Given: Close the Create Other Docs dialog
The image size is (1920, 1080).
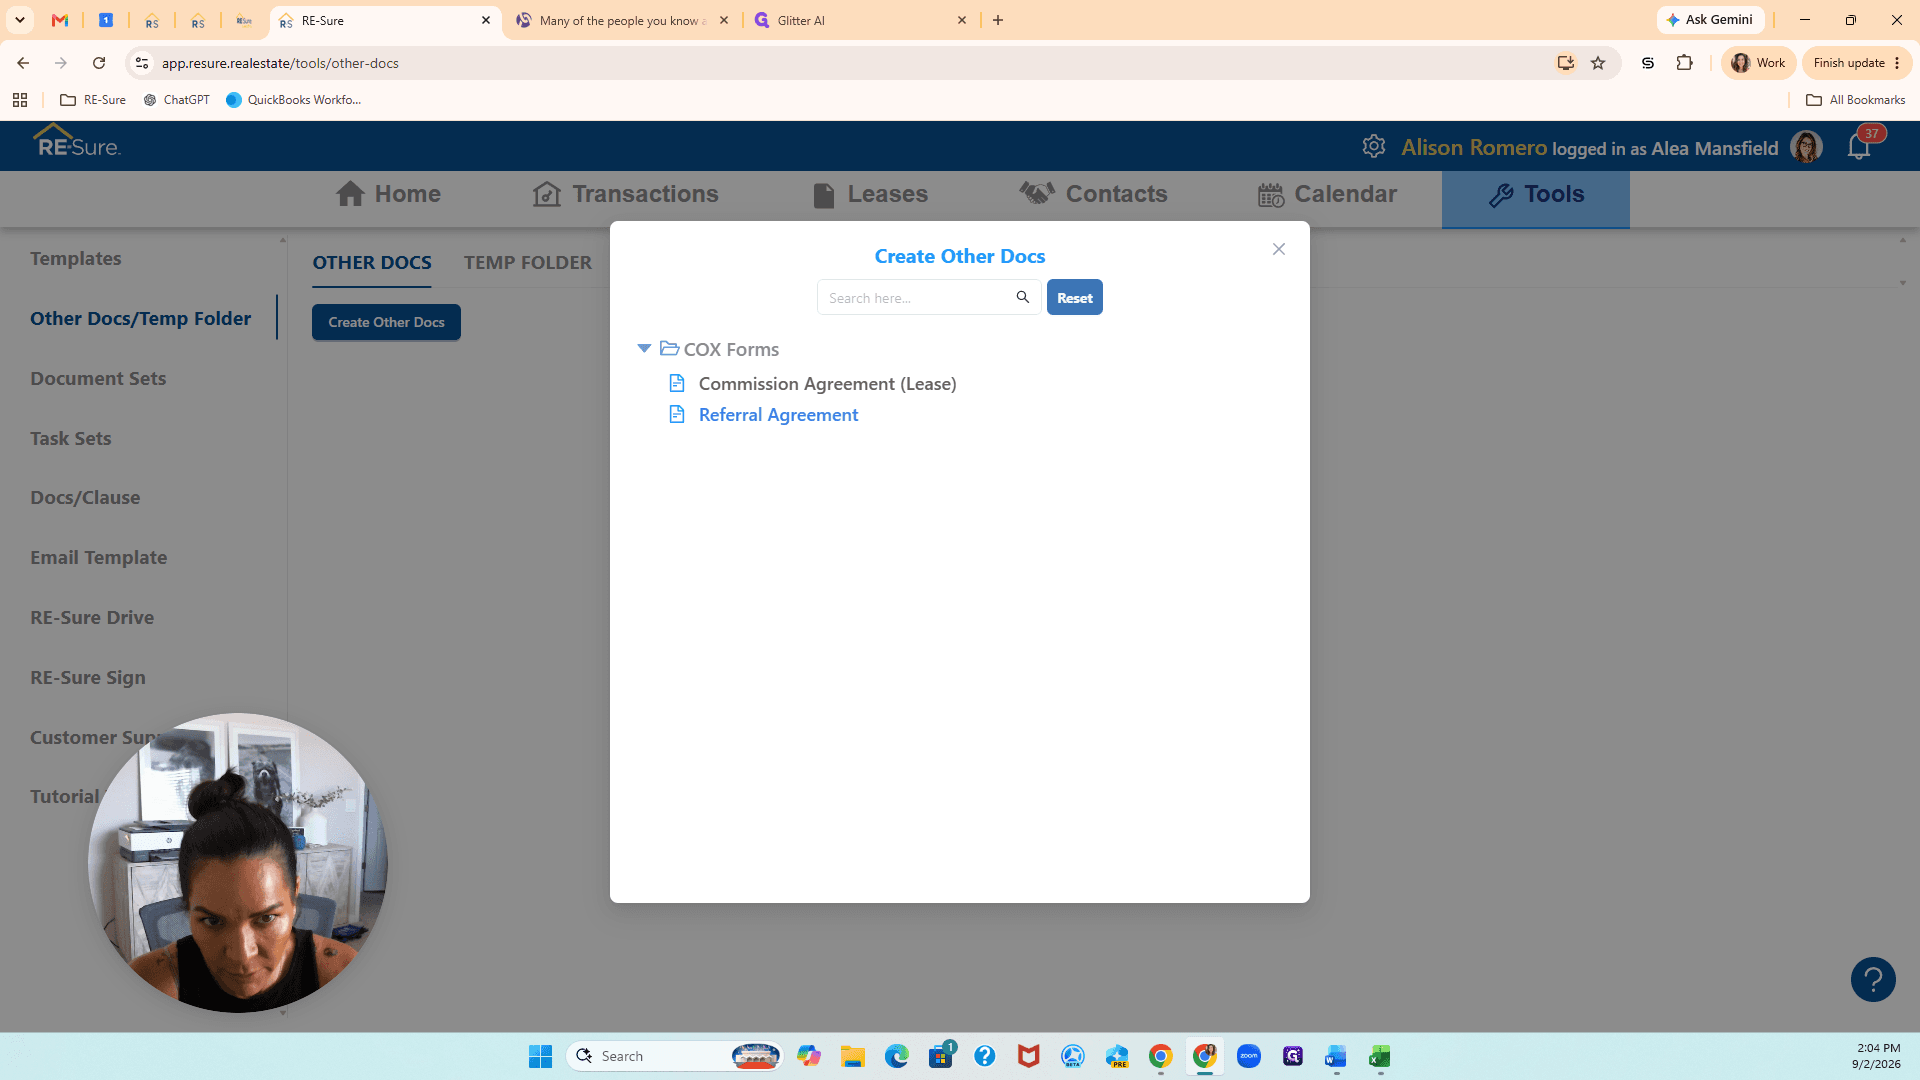Looking at the screenshot, I should coord(1278,249).
